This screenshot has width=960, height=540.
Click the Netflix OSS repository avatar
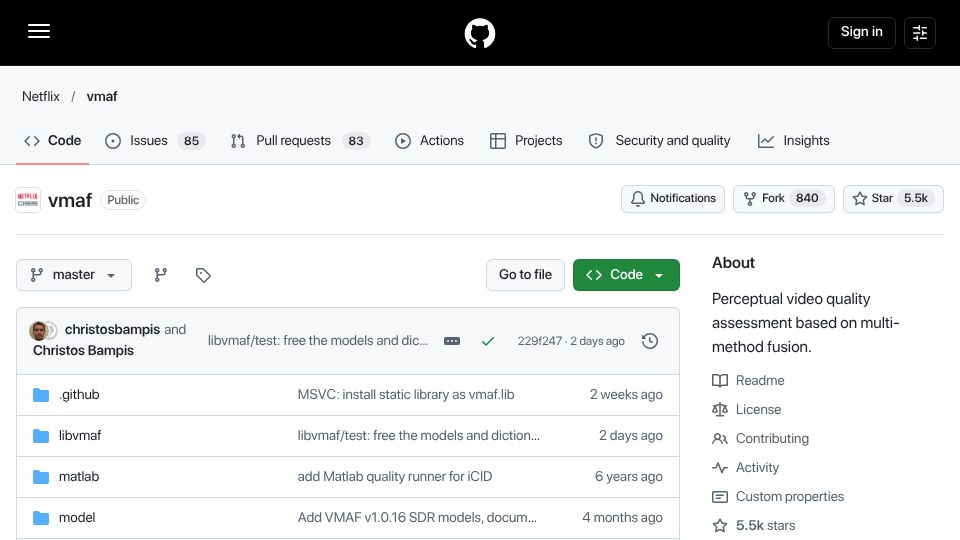[28, 200]
